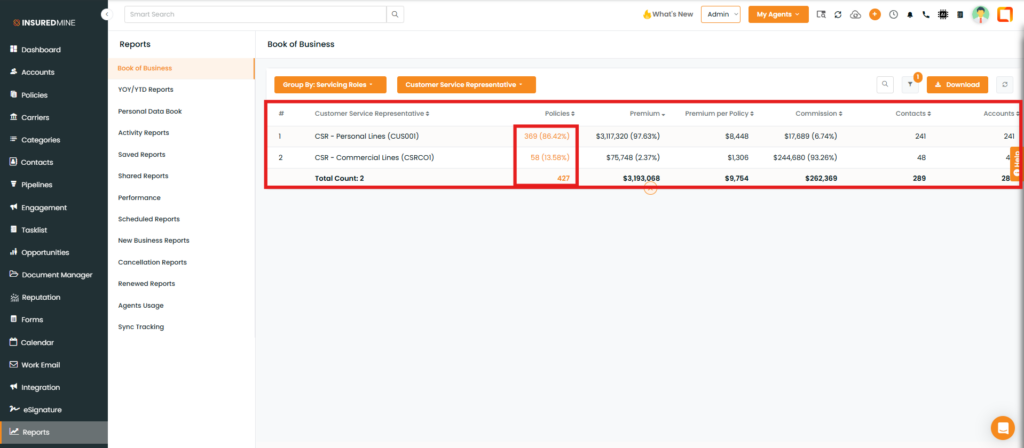Select Pipelines in the left sidebar
Image resolution: width=1024 pixels, height=448 pixels.
[37, 185]
